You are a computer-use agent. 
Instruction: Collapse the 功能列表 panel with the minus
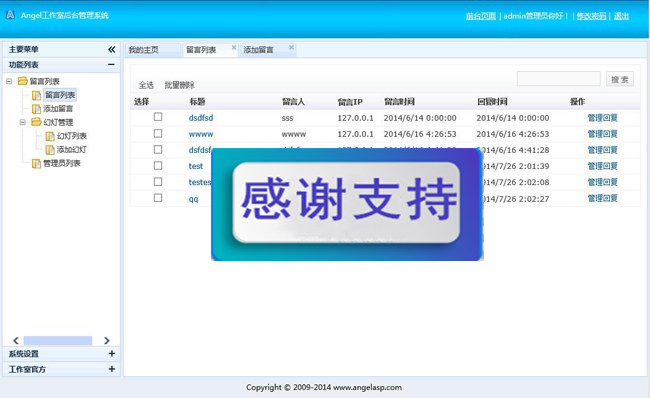point(111,65)
